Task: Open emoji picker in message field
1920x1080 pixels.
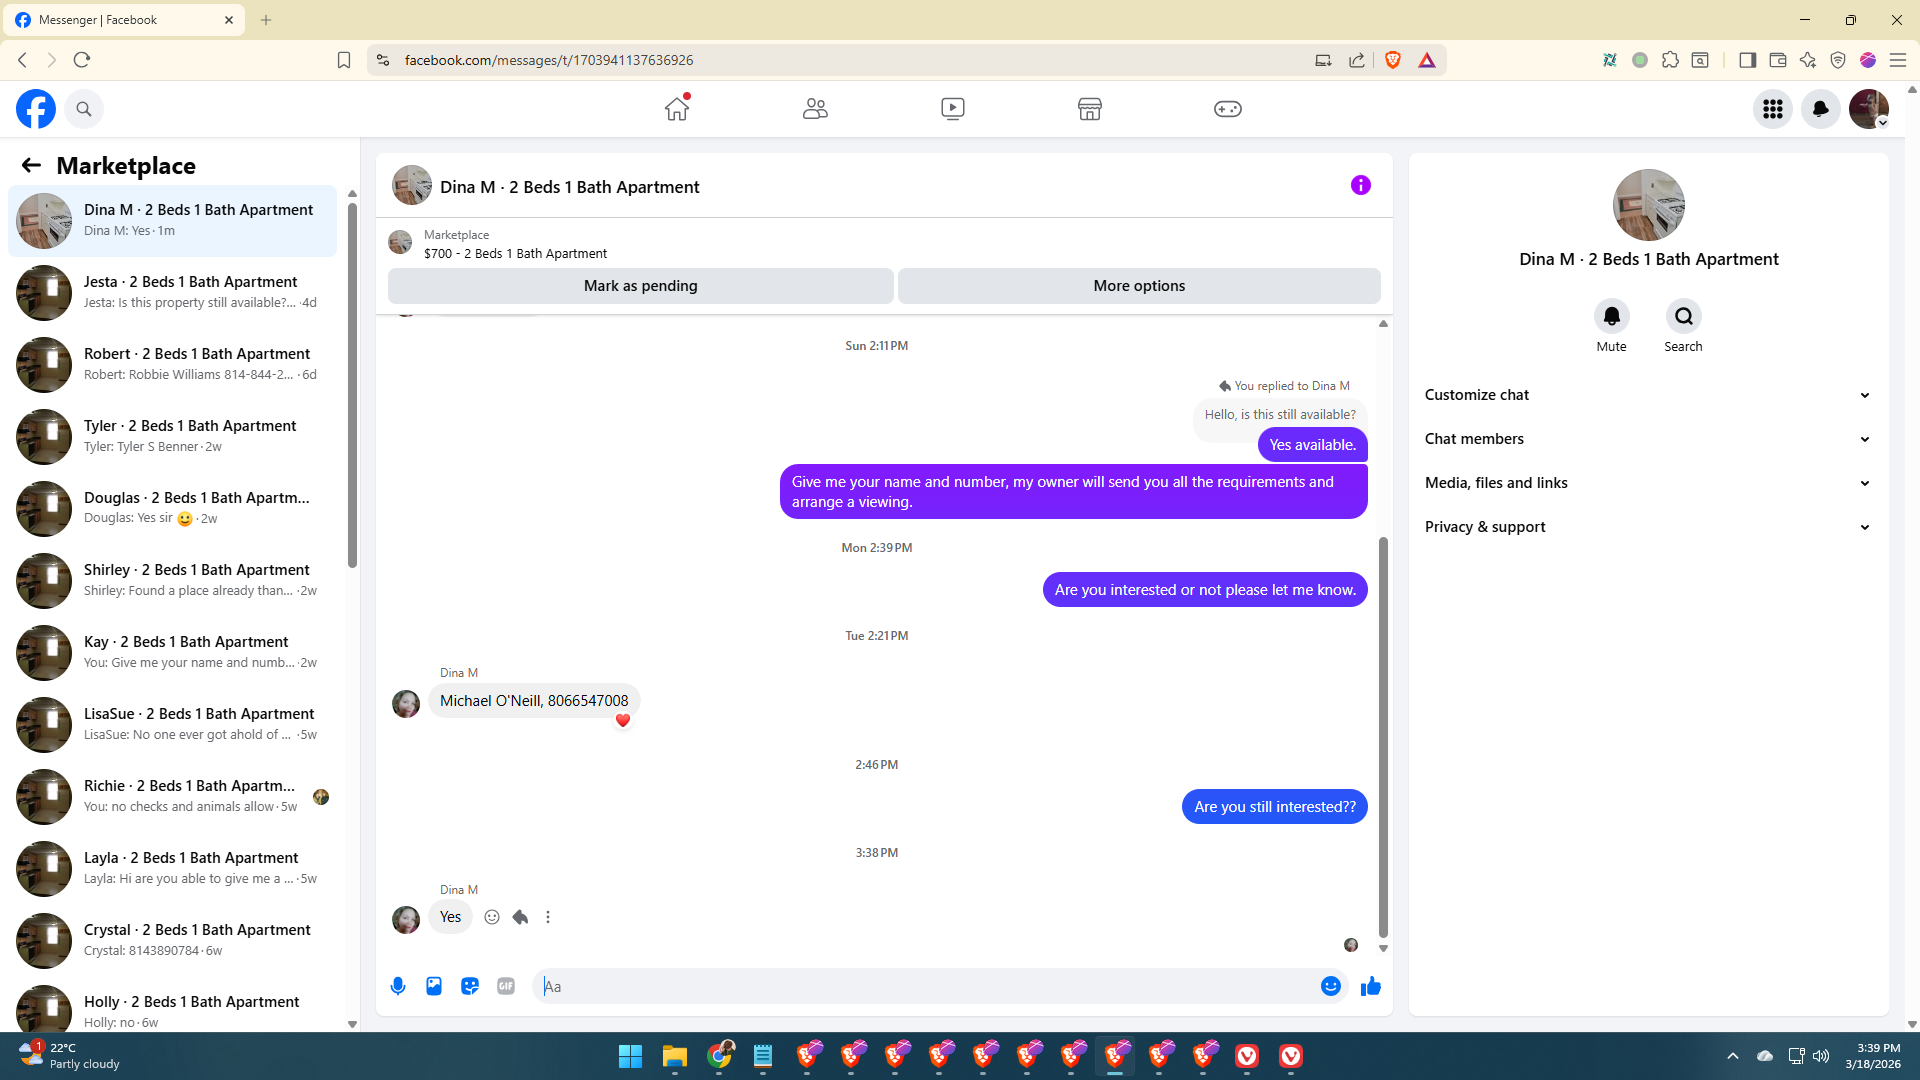Action: click(x=1330, y=986)
